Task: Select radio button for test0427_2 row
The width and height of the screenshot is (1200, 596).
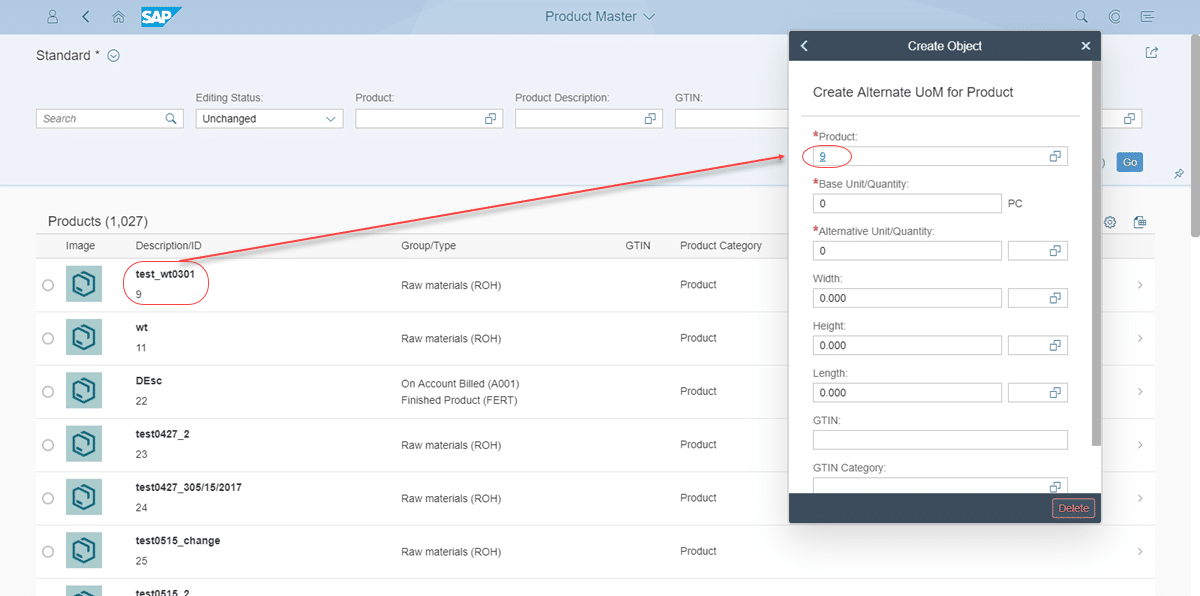Action: coord(48,445)
